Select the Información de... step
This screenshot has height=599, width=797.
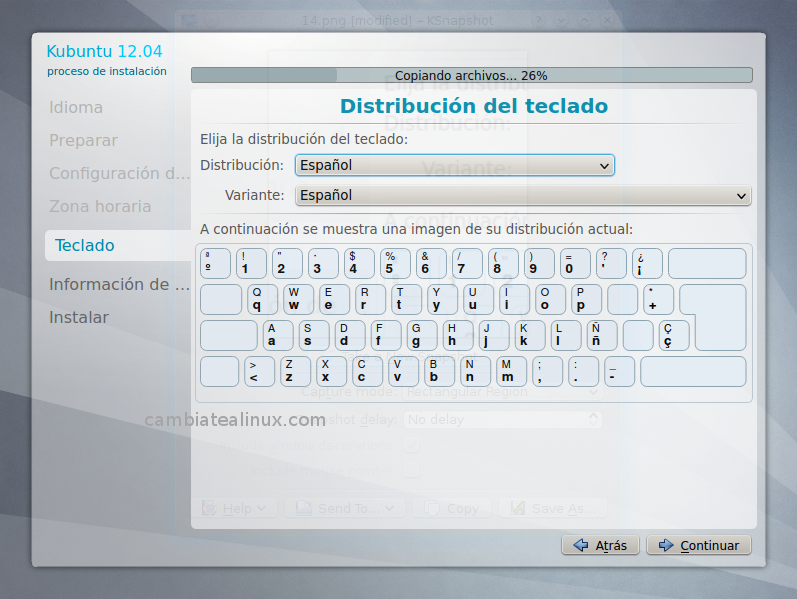tap(119, 284)
